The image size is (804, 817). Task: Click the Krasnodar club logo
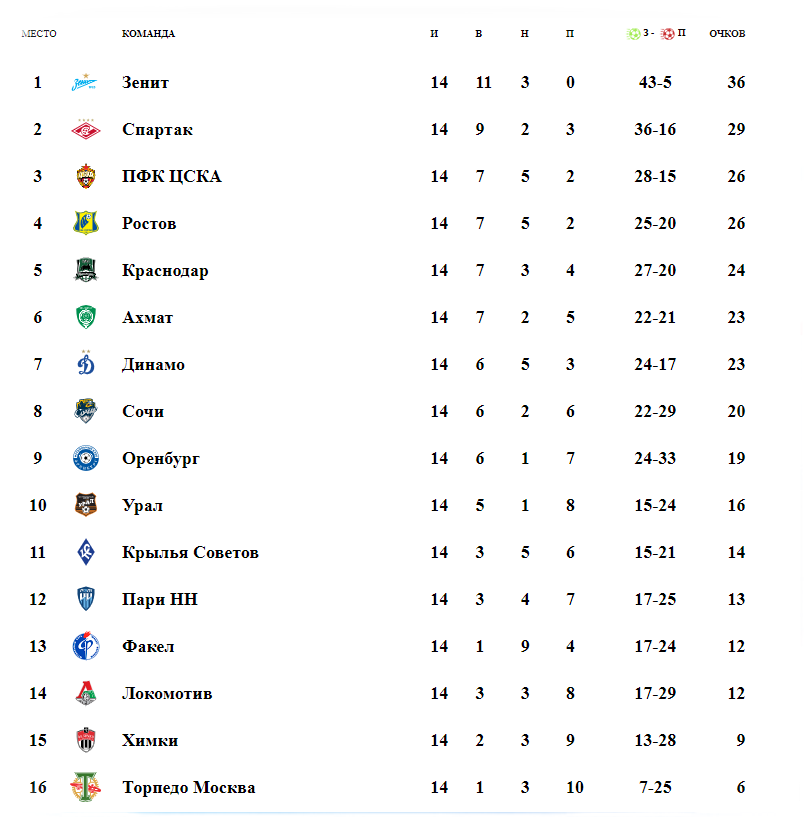pyautogui.click(x=85, y=270)
